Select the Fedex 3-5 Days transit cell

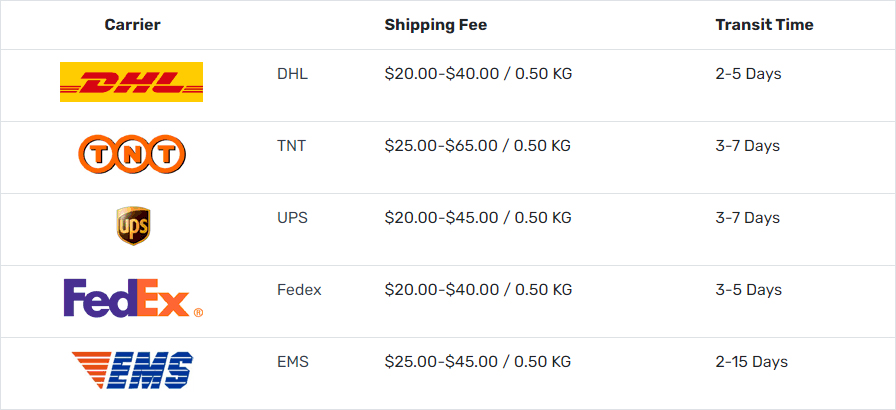(x=748, y=290)
